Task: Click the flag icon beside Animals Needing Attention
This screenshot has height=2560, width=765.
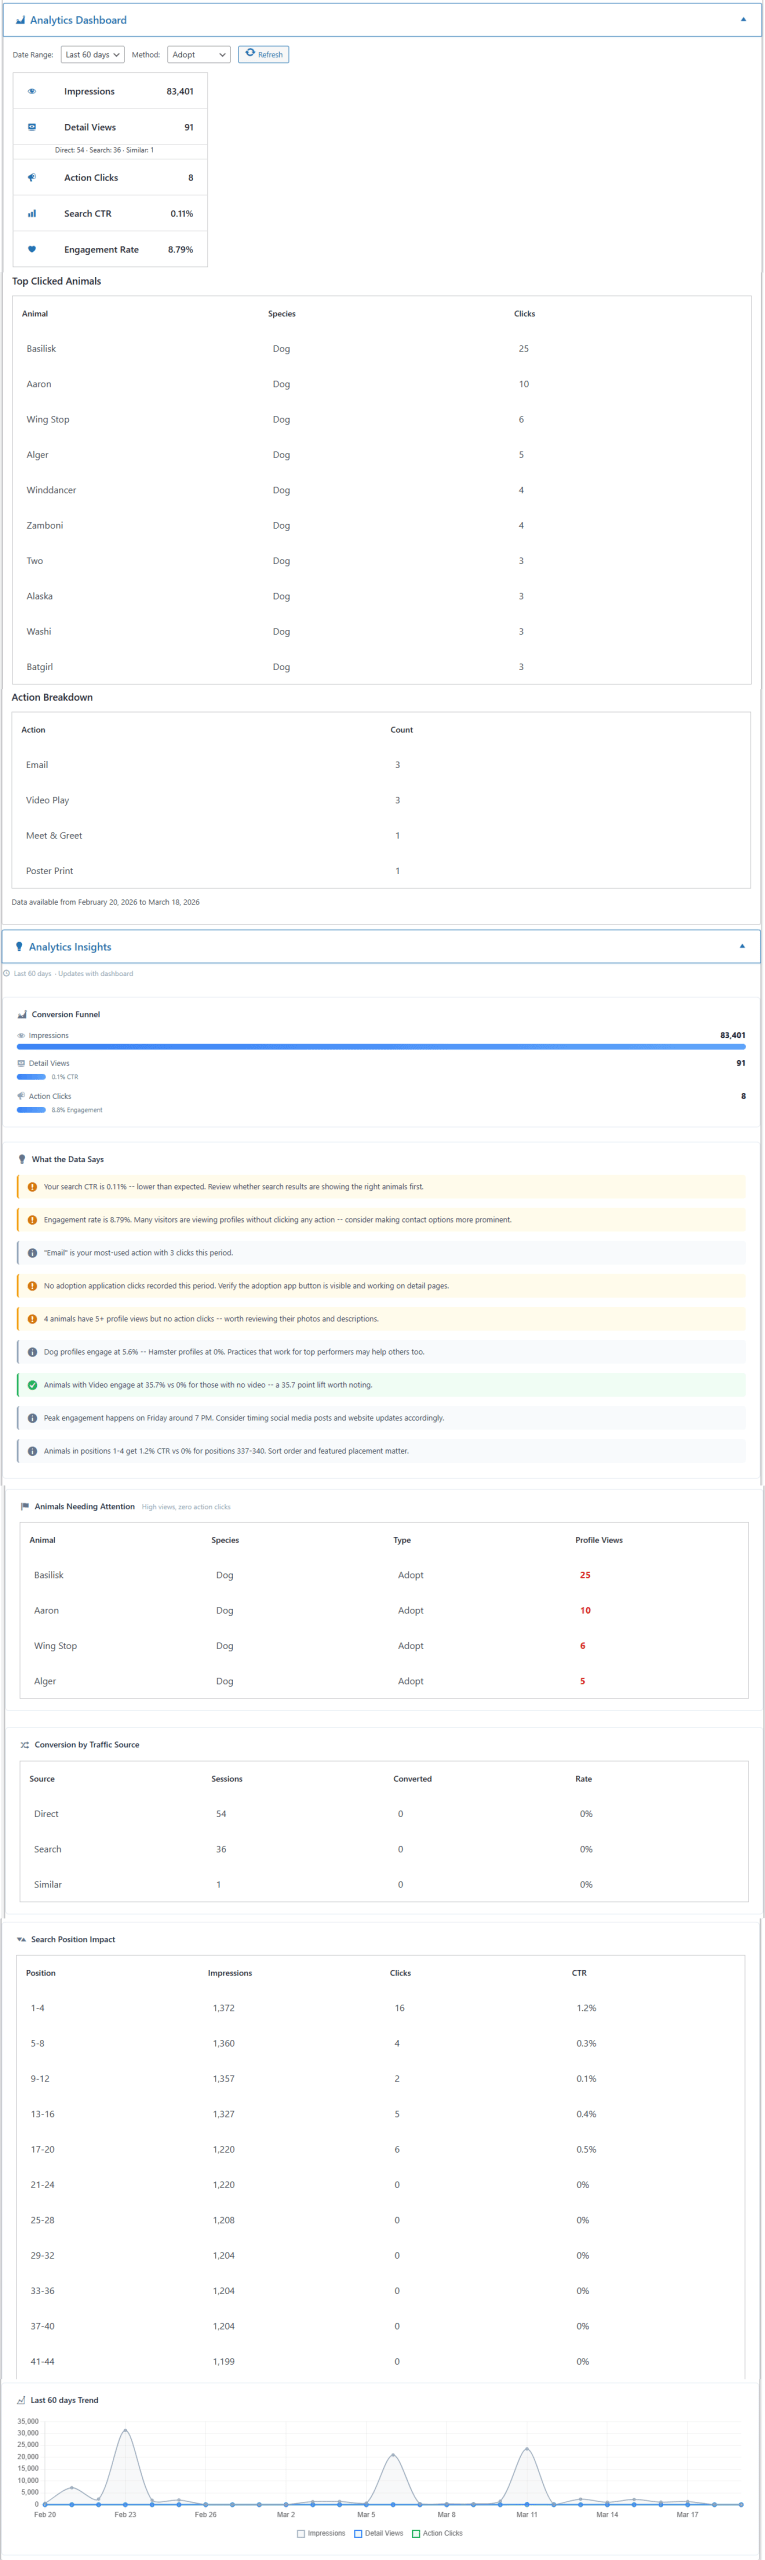Action: [x=25, y=1506]
